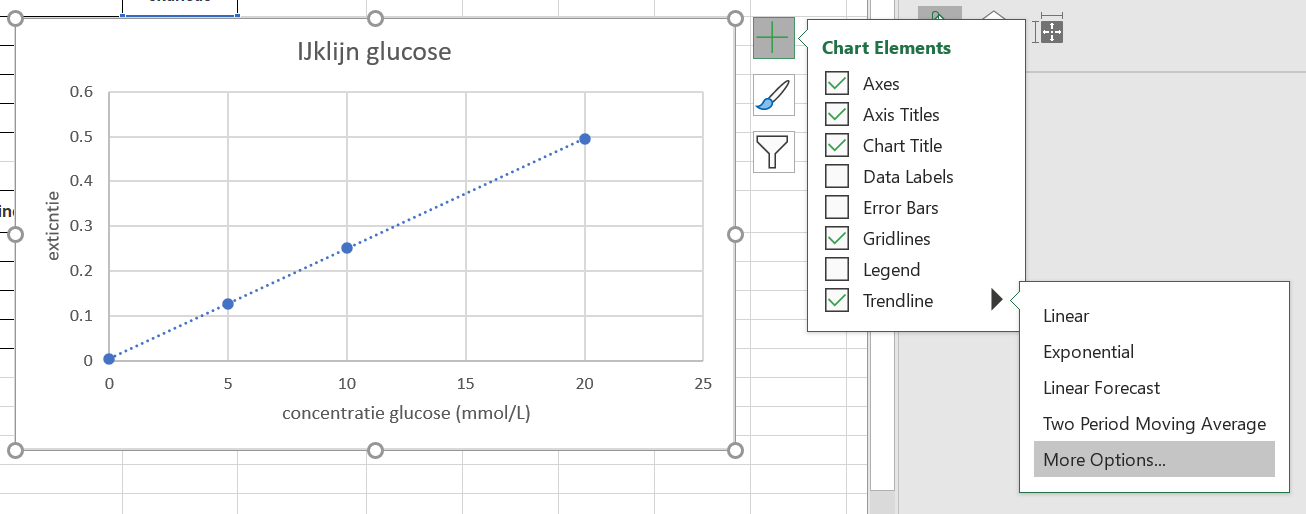Choose Exponential trendline option
Image resolution: width=1306 pixels, height=514 pixels.
coord(1088,352)
